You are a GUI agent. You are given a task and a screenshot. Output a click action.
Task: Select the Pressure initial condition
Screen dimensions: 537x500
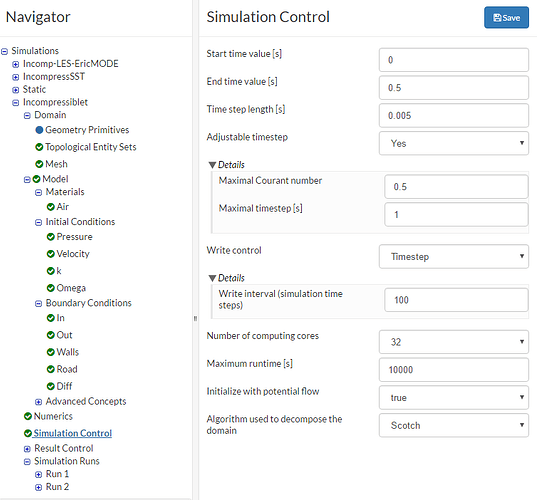tap(75, 237)
